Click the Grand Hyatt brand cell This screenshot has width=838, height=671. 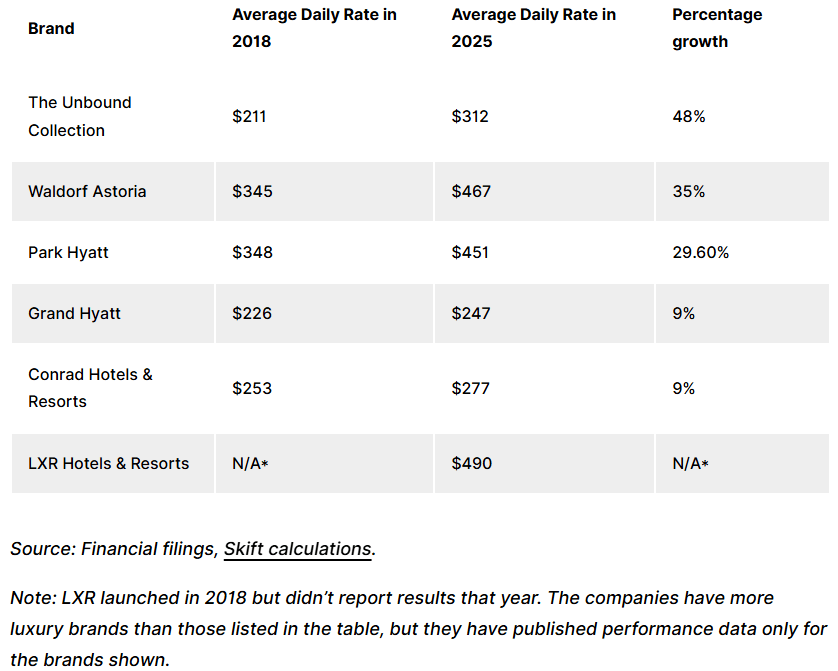tap(74, 313)
